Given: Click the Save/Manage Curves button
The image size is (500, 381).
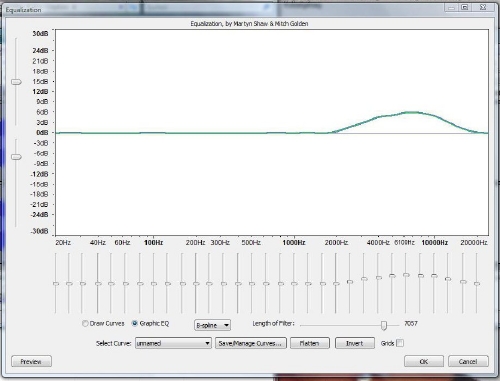Looking at the screenshot, I should (251, 343).
